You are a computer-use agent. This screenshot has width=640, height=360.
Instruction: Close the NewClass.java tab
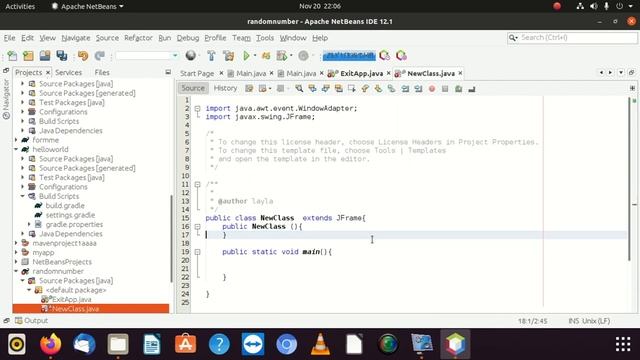460,73
